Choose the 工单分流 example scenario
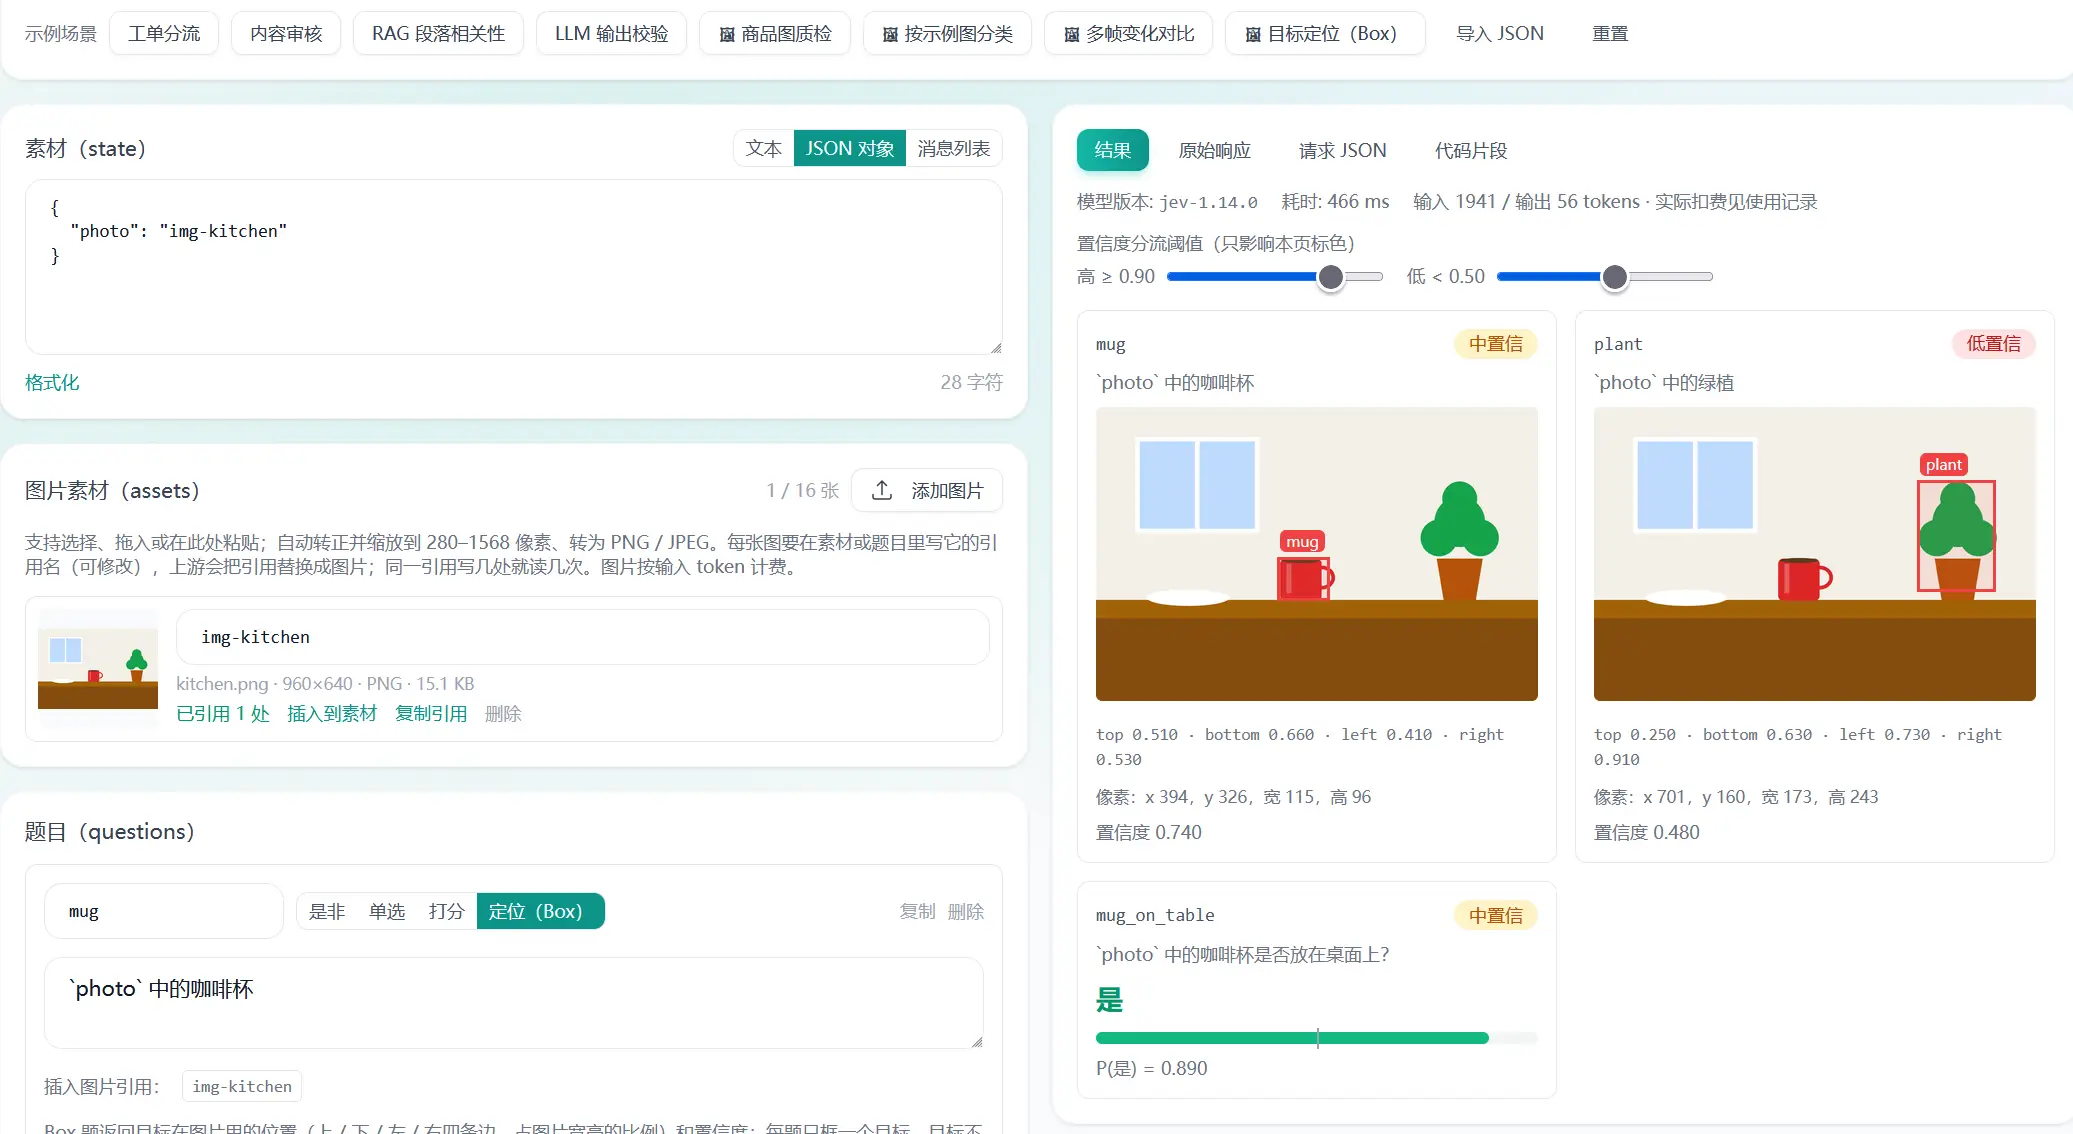 point(164,34)
